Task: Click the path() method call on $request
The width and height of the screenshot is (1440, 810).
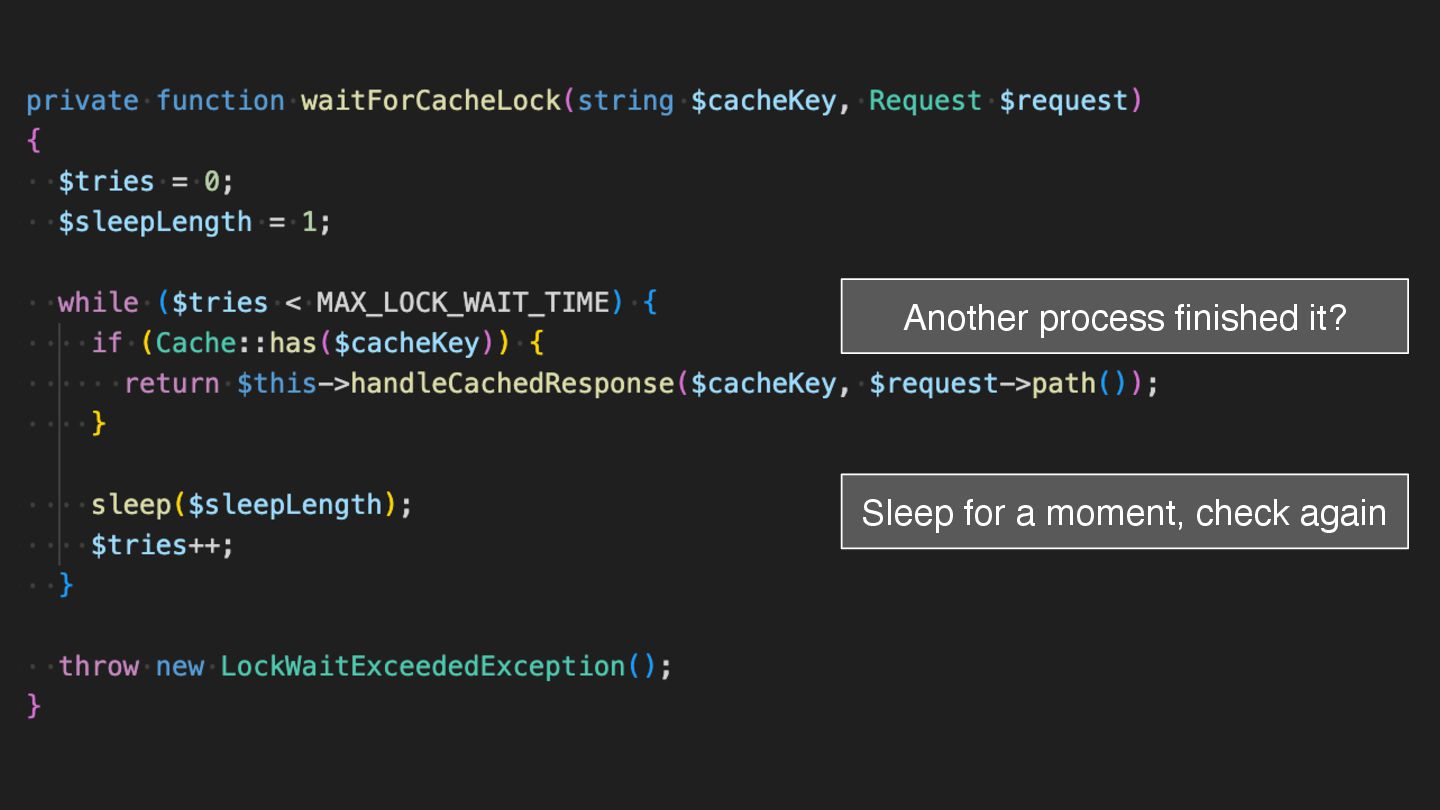Action: point(1064,384)
